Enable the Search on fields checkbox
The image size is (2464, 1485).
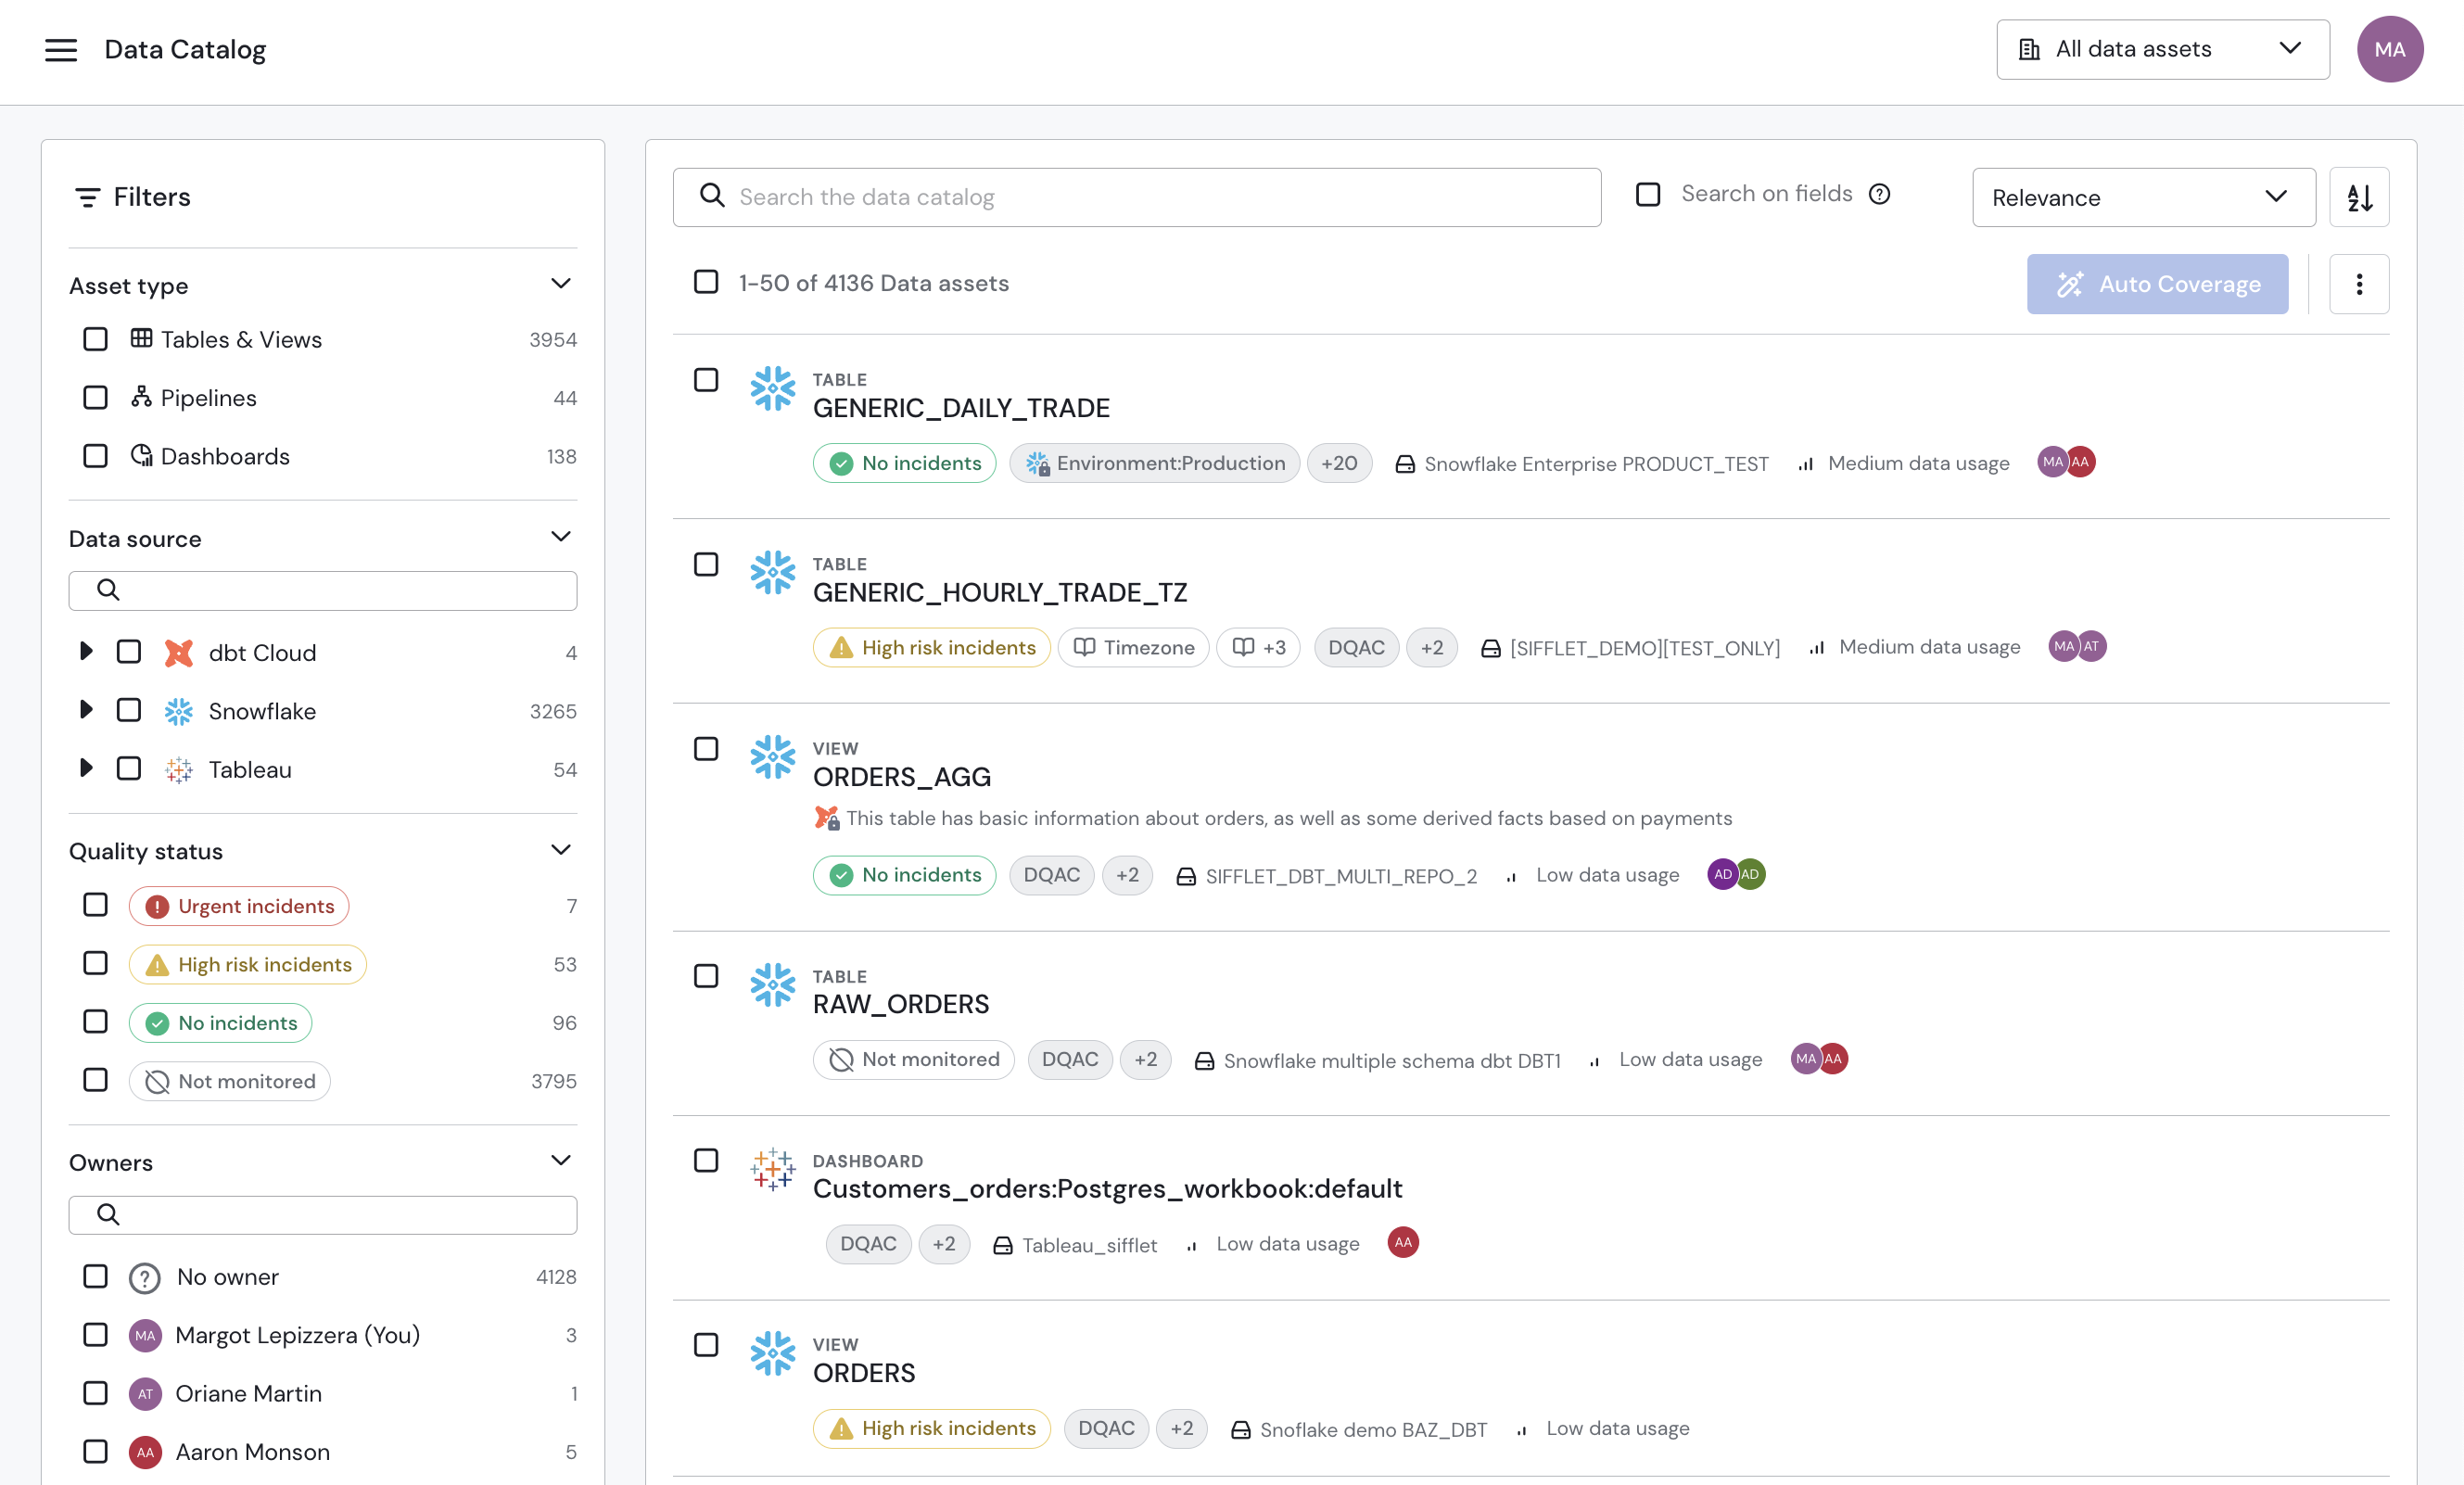click(x=1648, y=194)
